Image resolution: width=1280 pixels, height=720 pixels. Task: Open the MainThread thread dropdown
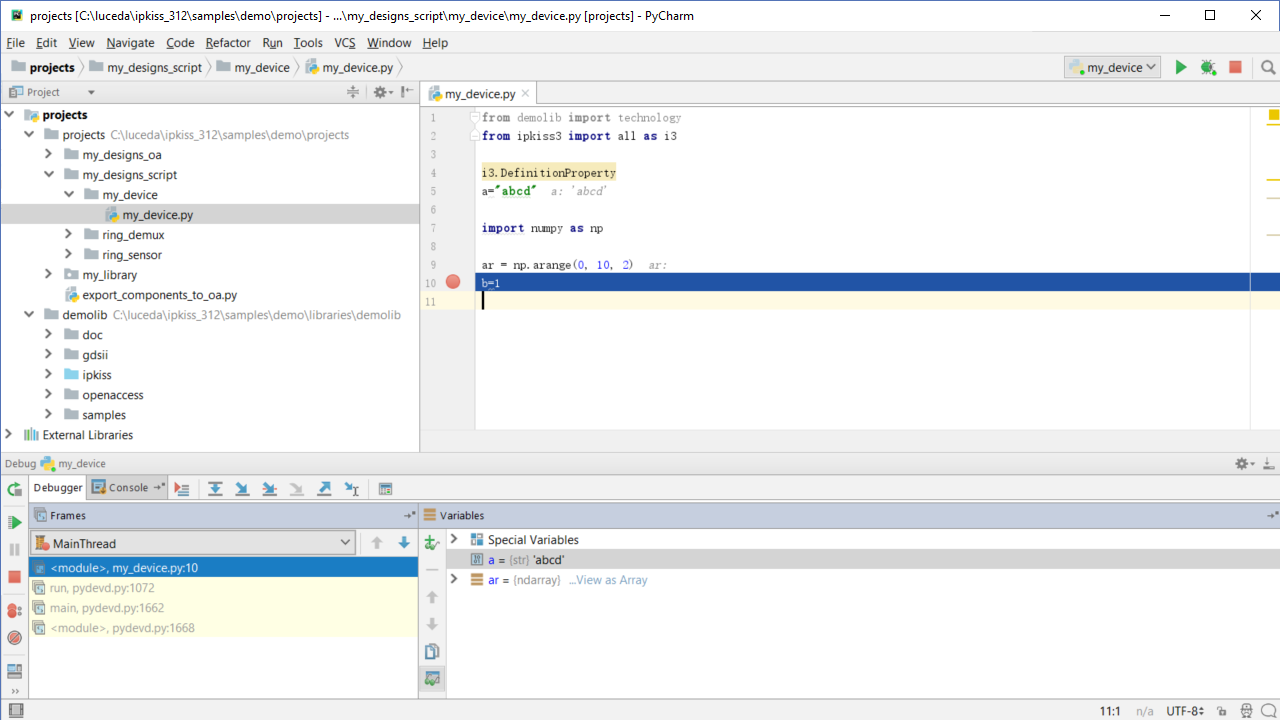193,543
